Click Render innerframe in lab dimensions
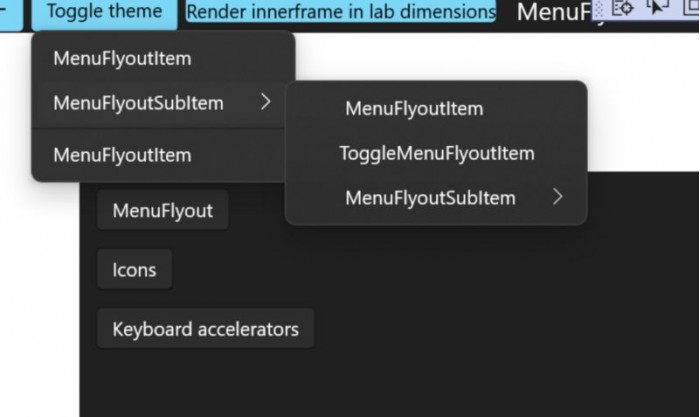Screen dimensions: 700x417 click(x=341, y=12)
